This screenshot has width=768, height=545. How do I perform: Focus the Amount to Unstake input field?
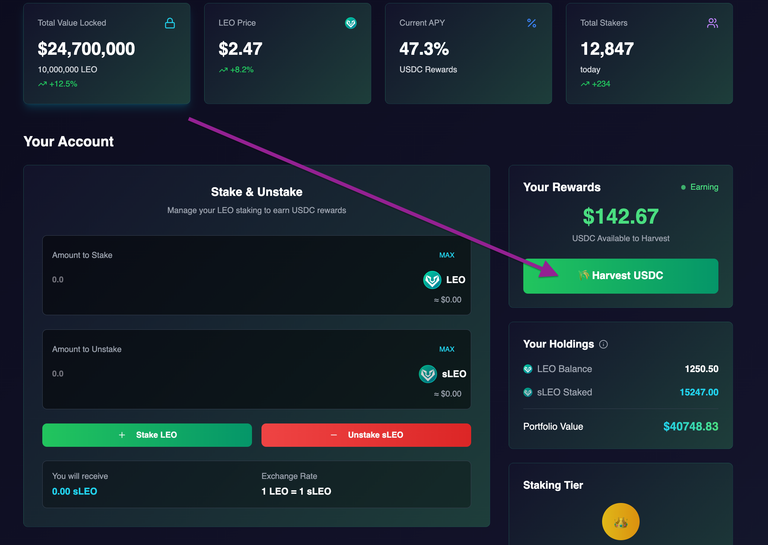(230, 374)
